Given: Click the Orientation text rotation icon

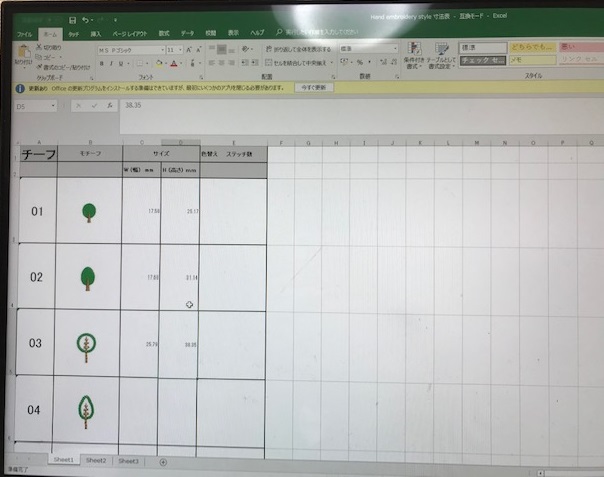Looking at the screenshot, I should 245,49.
